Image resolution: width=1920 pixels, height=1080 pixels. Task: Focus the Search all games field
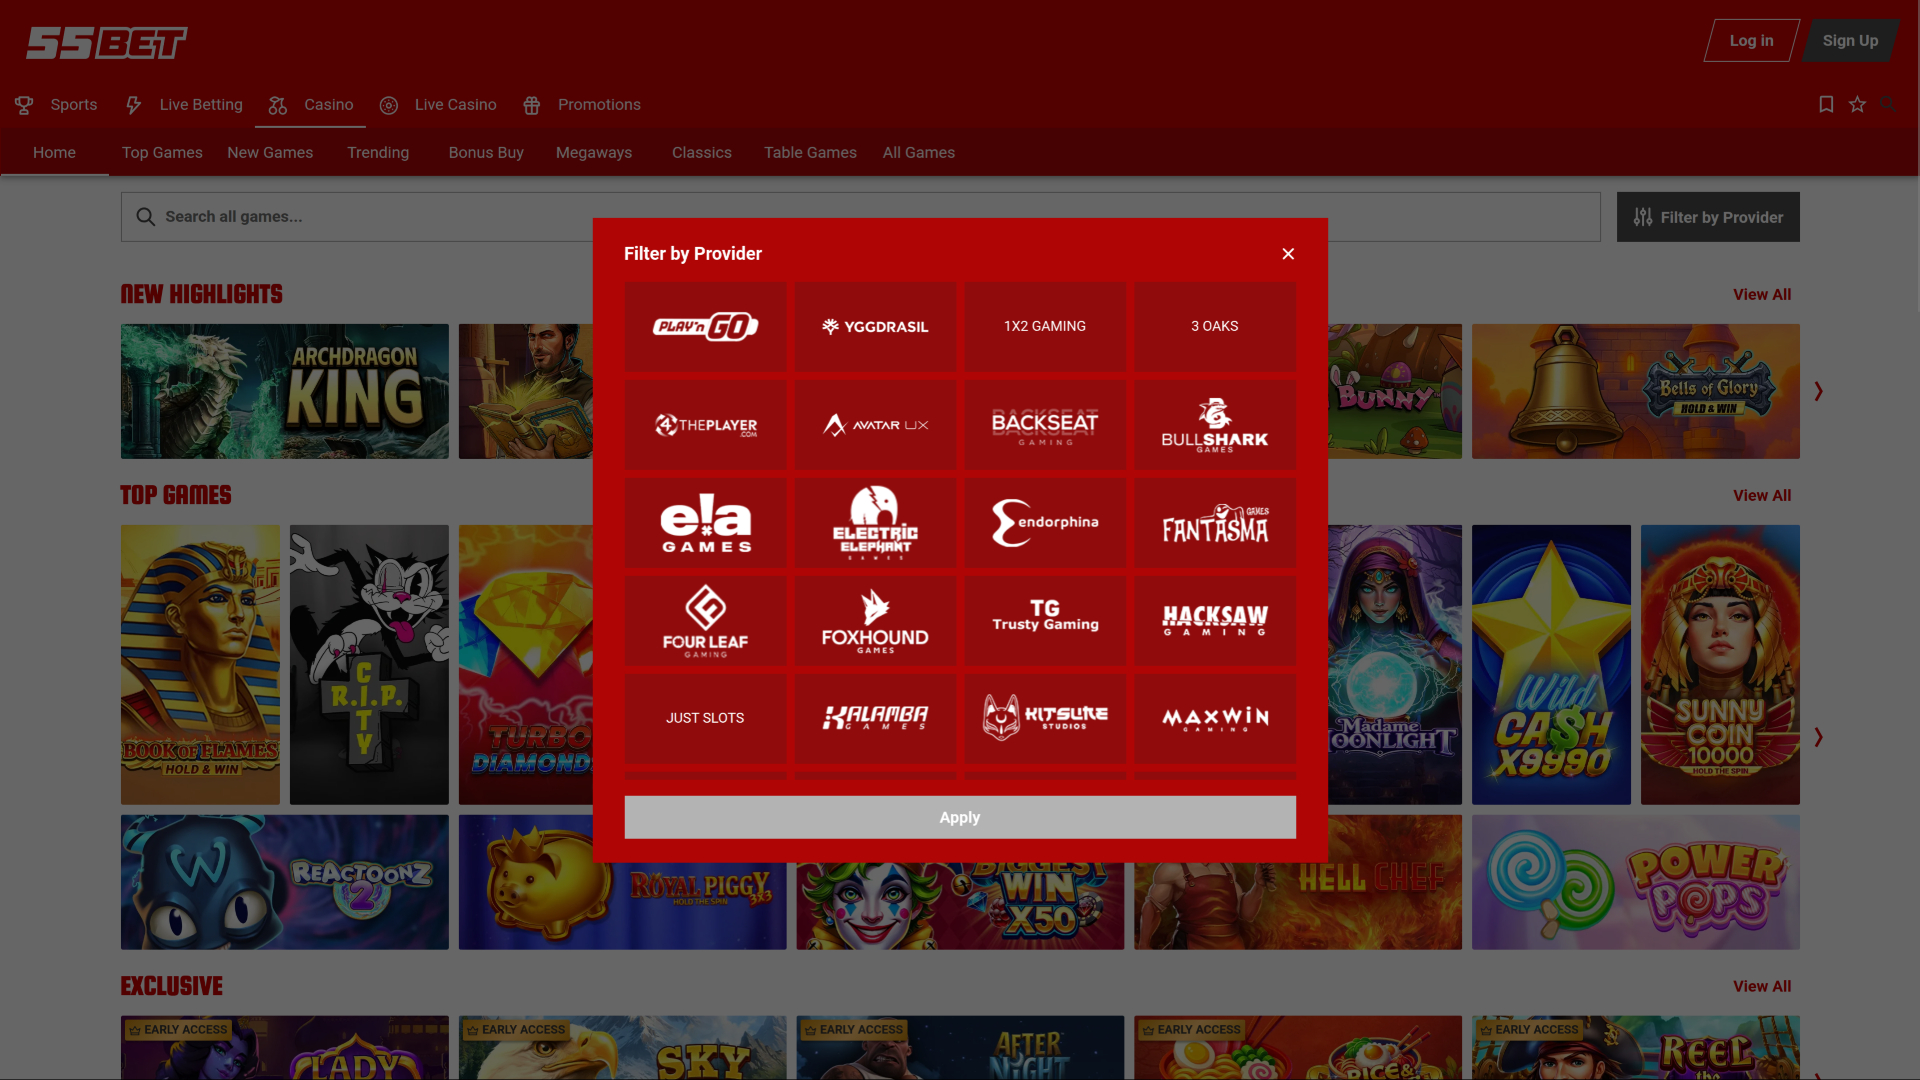pyautogui.click(x=860, y=217)
